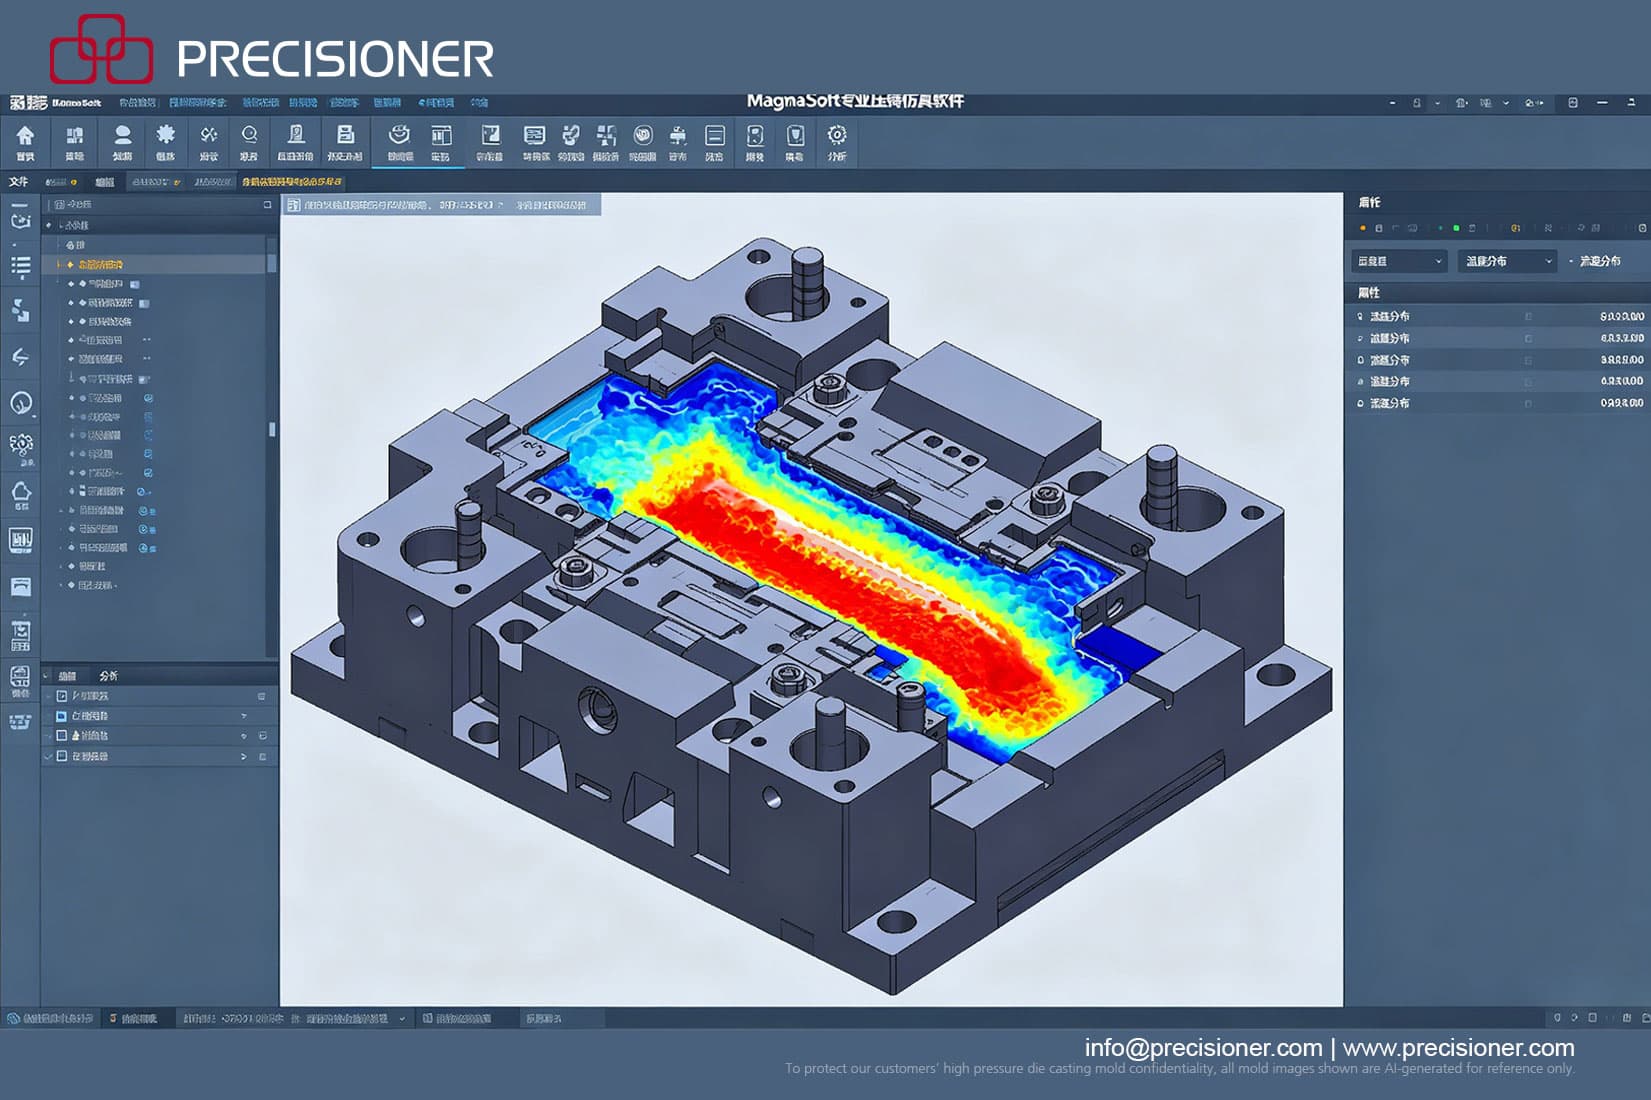Click the first status bar item with globe icon
This screenshot has height=1100, width=1651.
point(50,1019)
